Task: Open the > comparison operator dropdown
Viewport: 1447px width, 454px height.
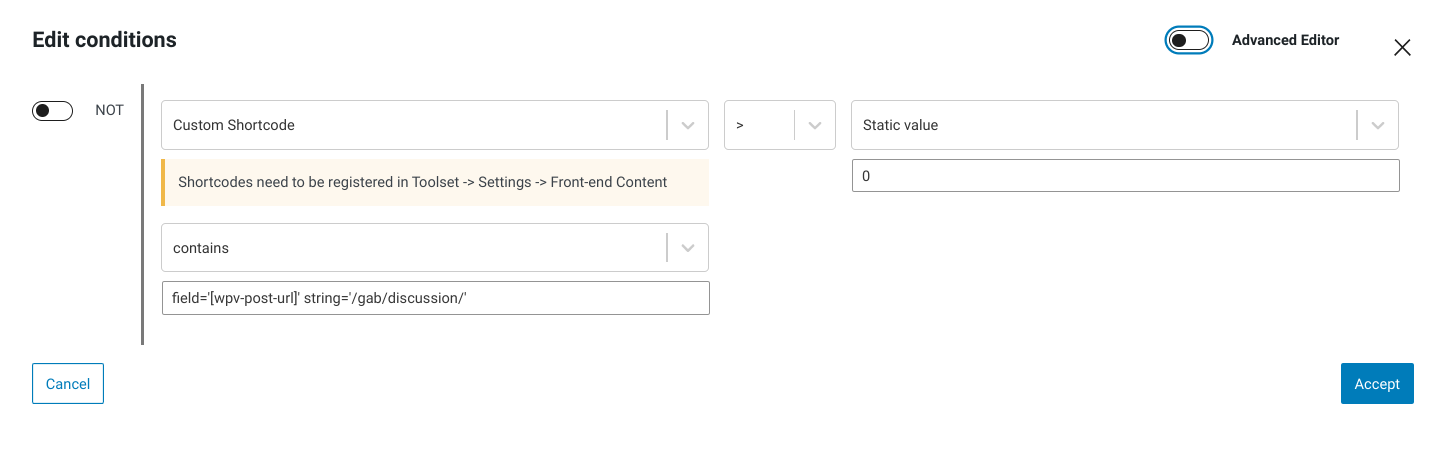Action: click(x=780, y=125)
